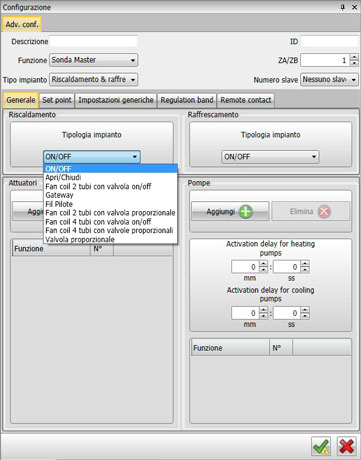Click Aggiungi with green plus in Pompe
This screenshot has width=361, height=460.
230,211
